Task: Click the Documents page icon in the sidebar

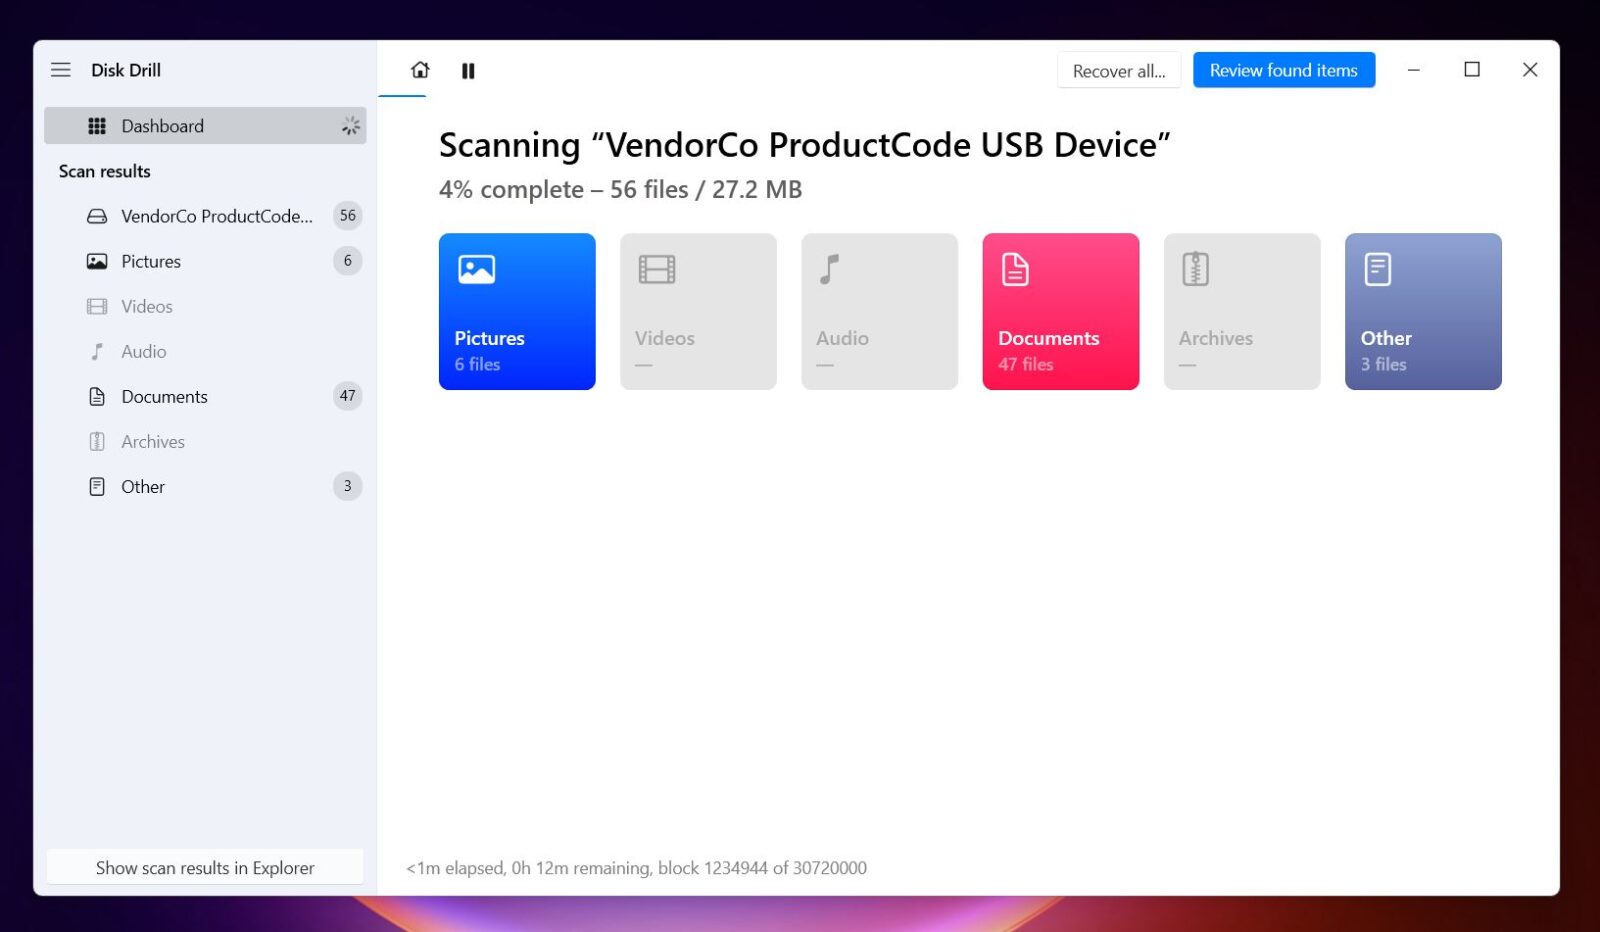Action: [x=95, y=396]
